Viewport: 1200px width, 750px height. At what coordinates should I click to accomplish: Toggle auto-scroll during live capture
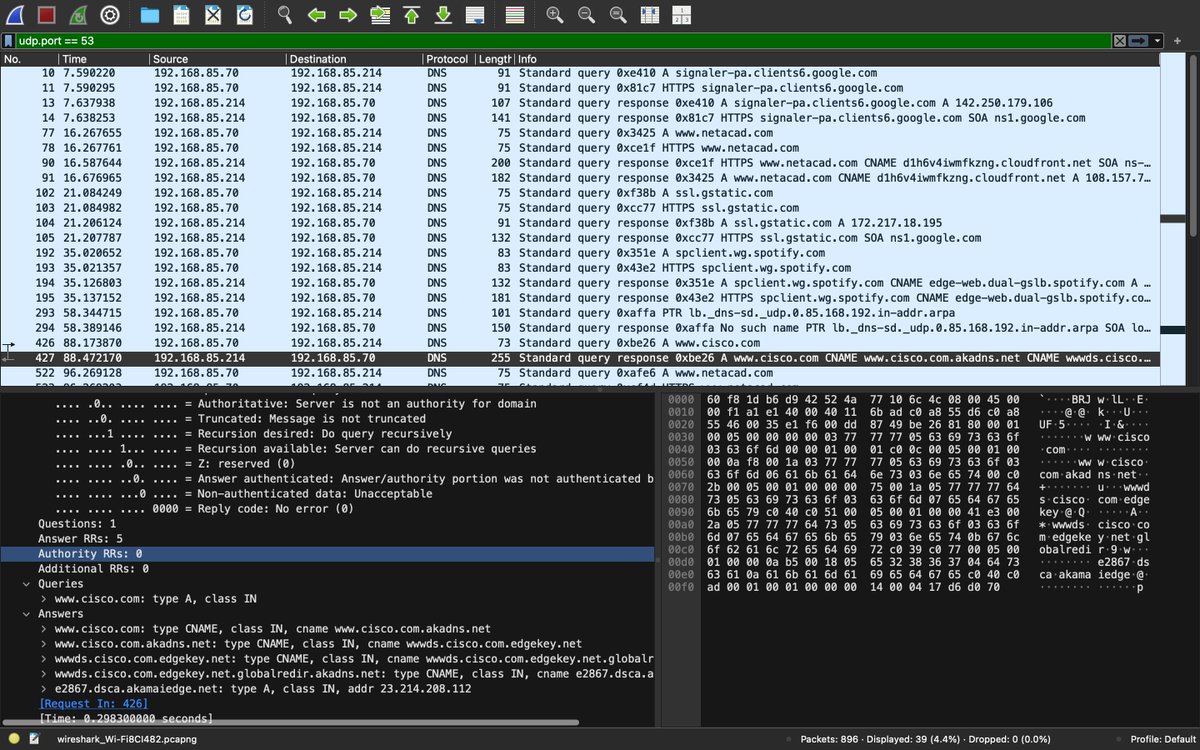coord(473,14)
